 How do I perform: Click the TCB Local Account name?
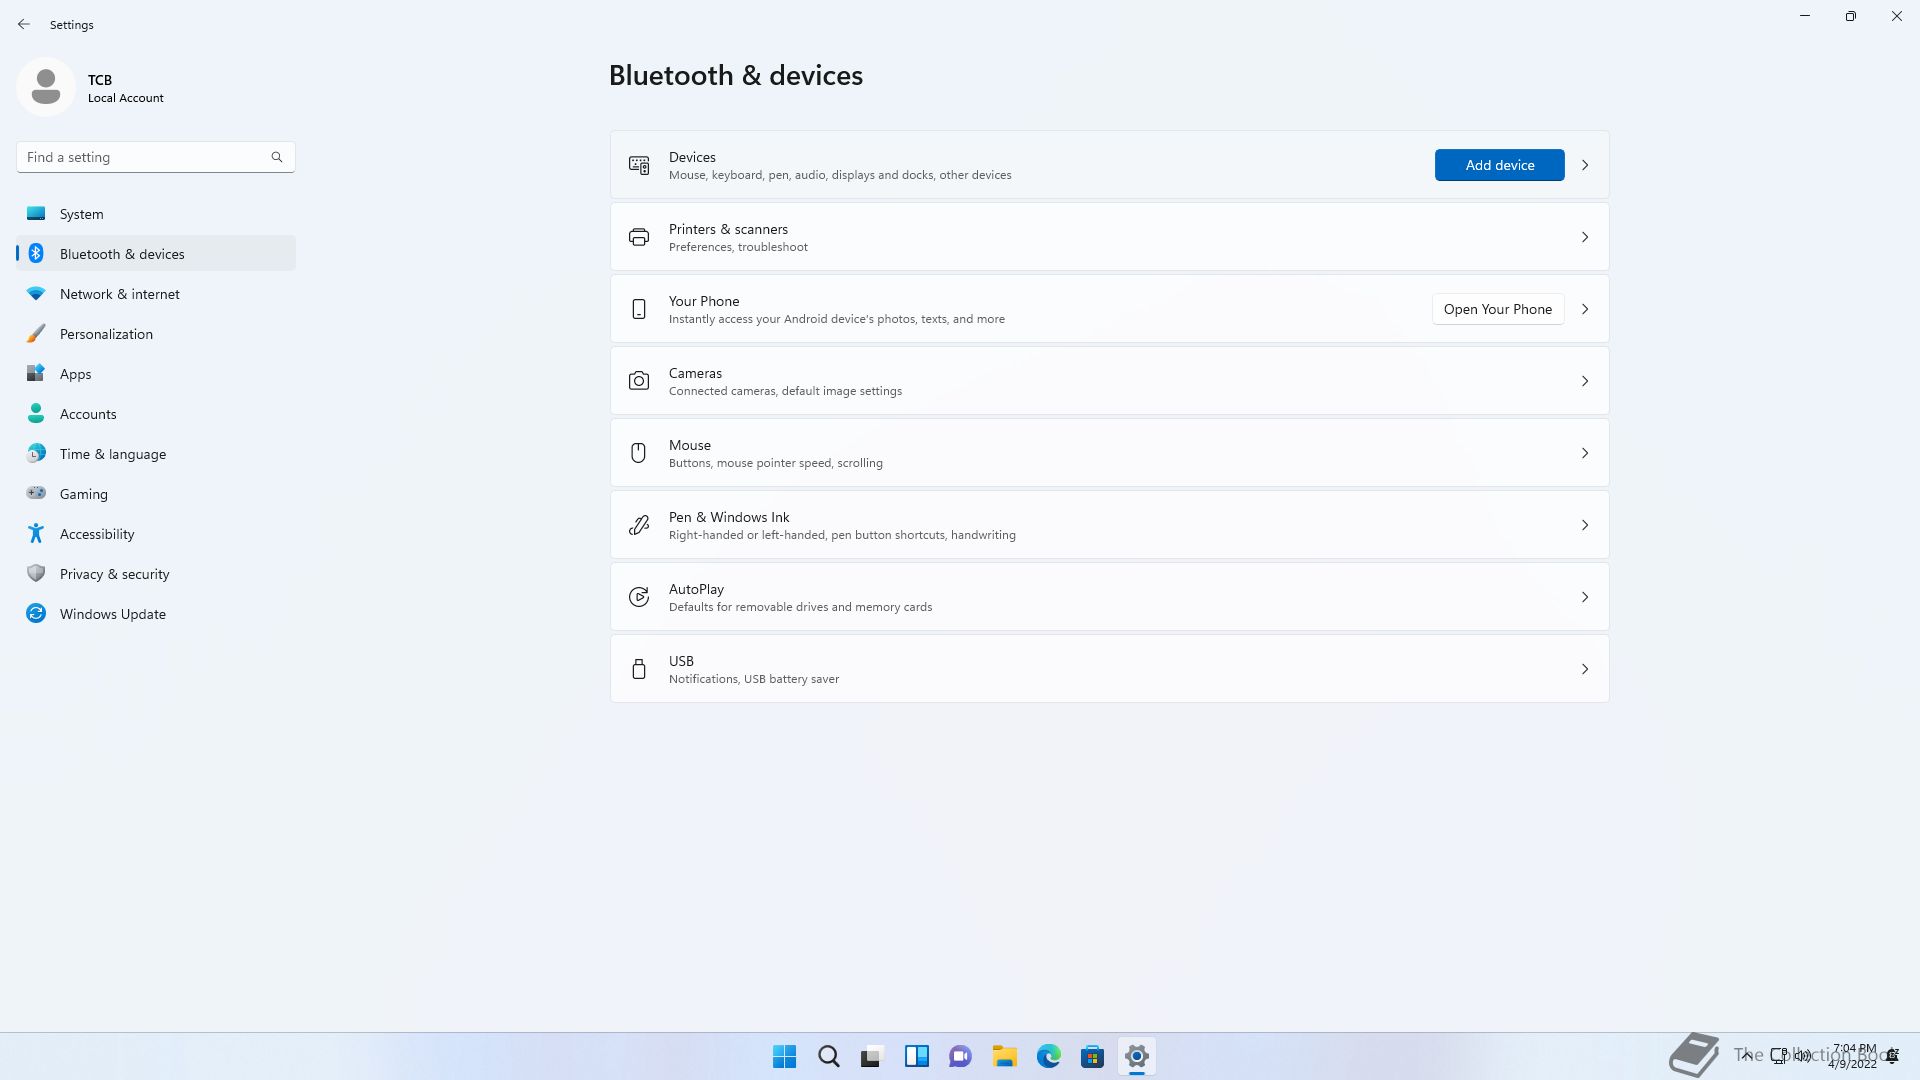(125, 88)
